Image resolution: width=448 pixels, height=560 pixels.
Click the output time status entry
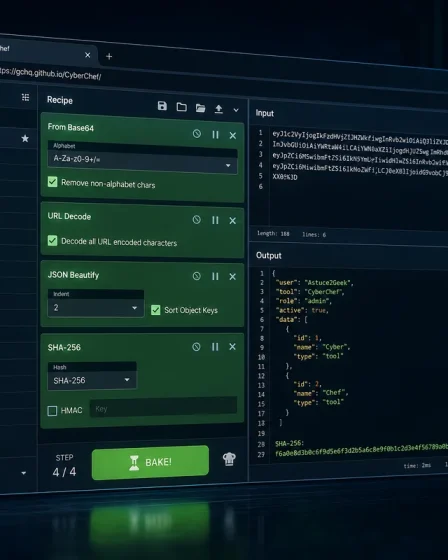[417, 465]
